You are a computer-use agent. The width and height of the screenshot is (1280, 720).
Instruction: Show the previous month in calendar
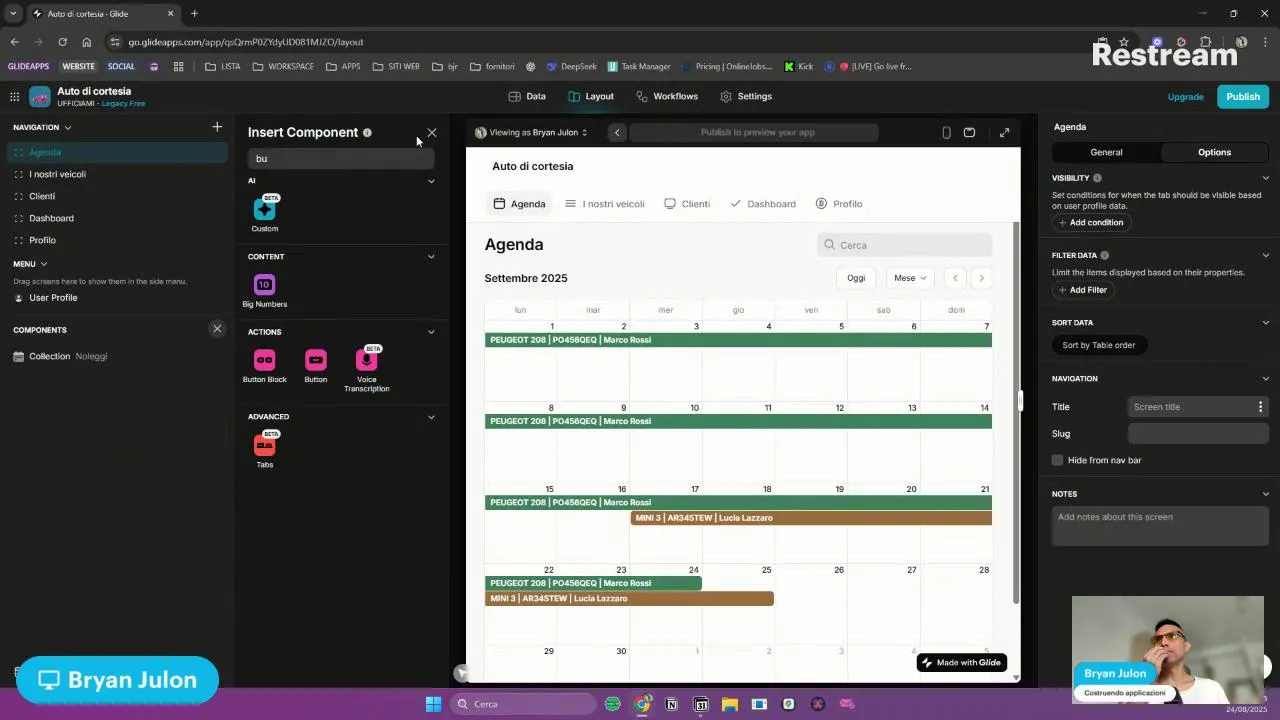(x=955, y=278)
